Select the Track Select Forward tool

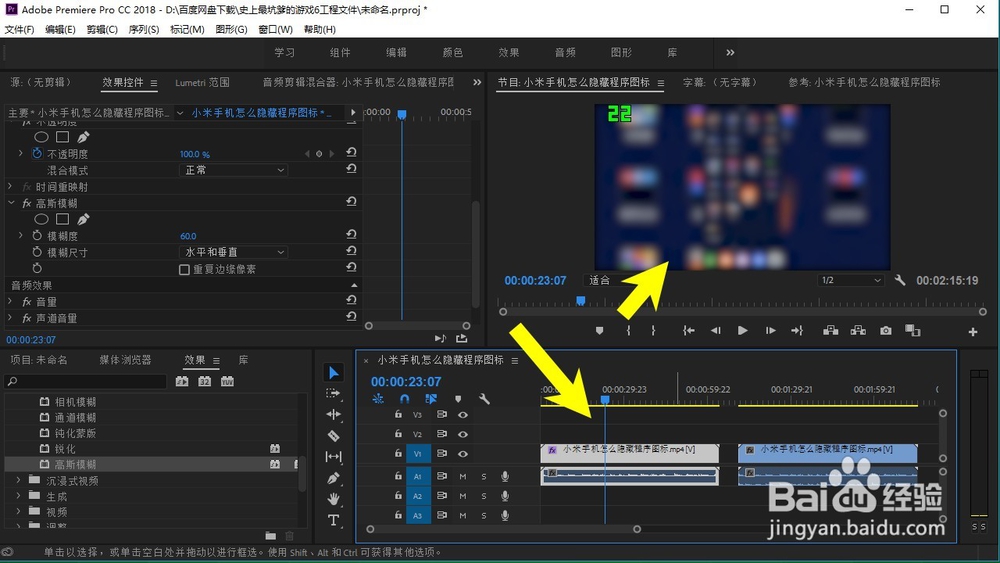[333, 393]
